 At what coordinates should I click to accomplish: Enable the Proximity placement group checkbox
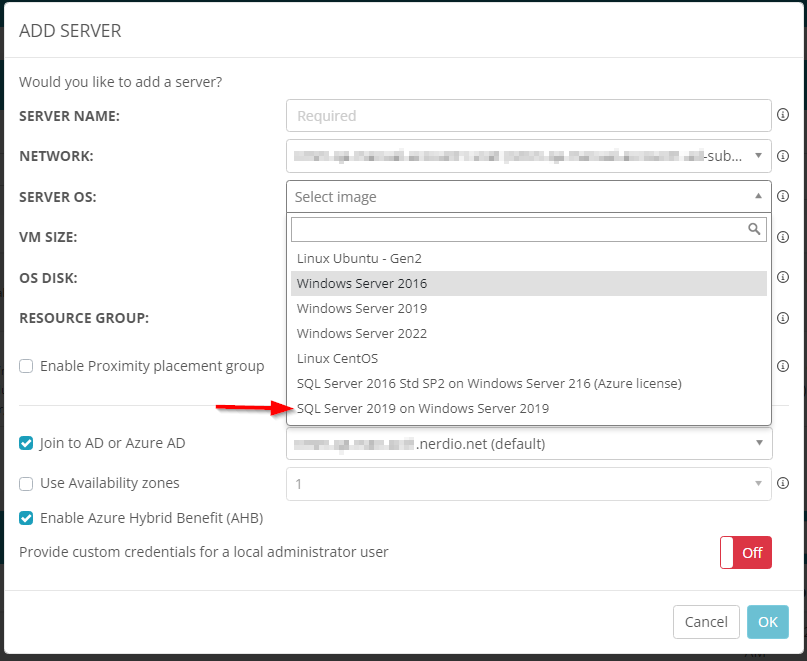26,366
